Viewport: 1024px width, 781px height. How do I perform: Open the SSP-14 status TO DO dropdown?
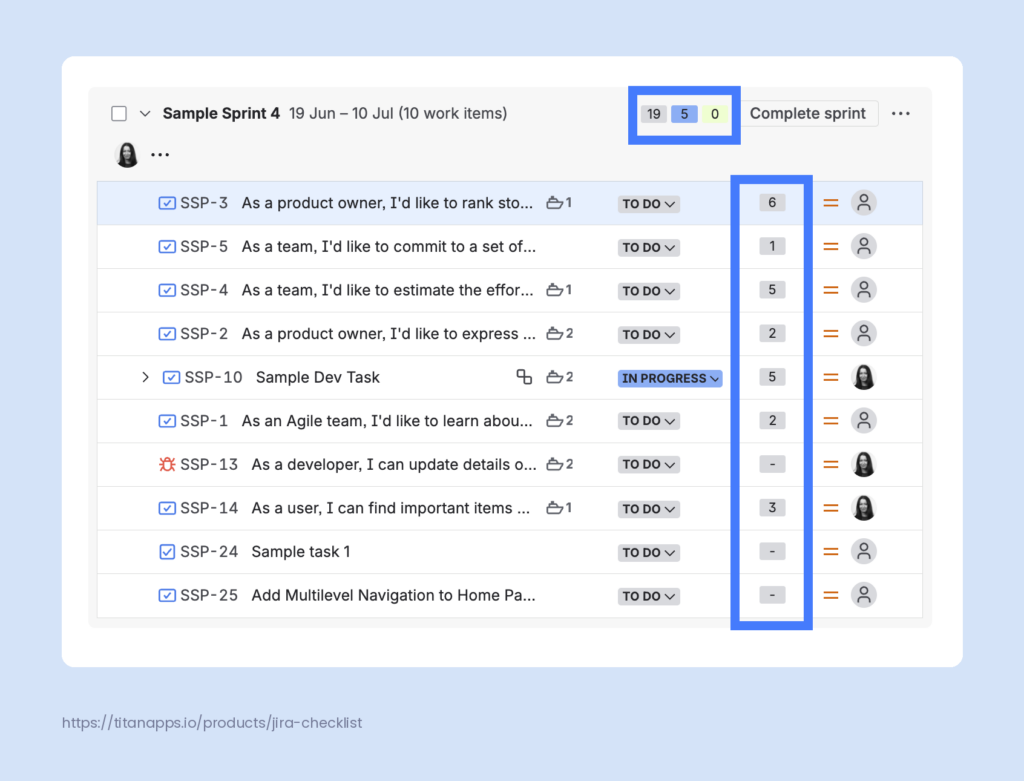coord(648,509)
